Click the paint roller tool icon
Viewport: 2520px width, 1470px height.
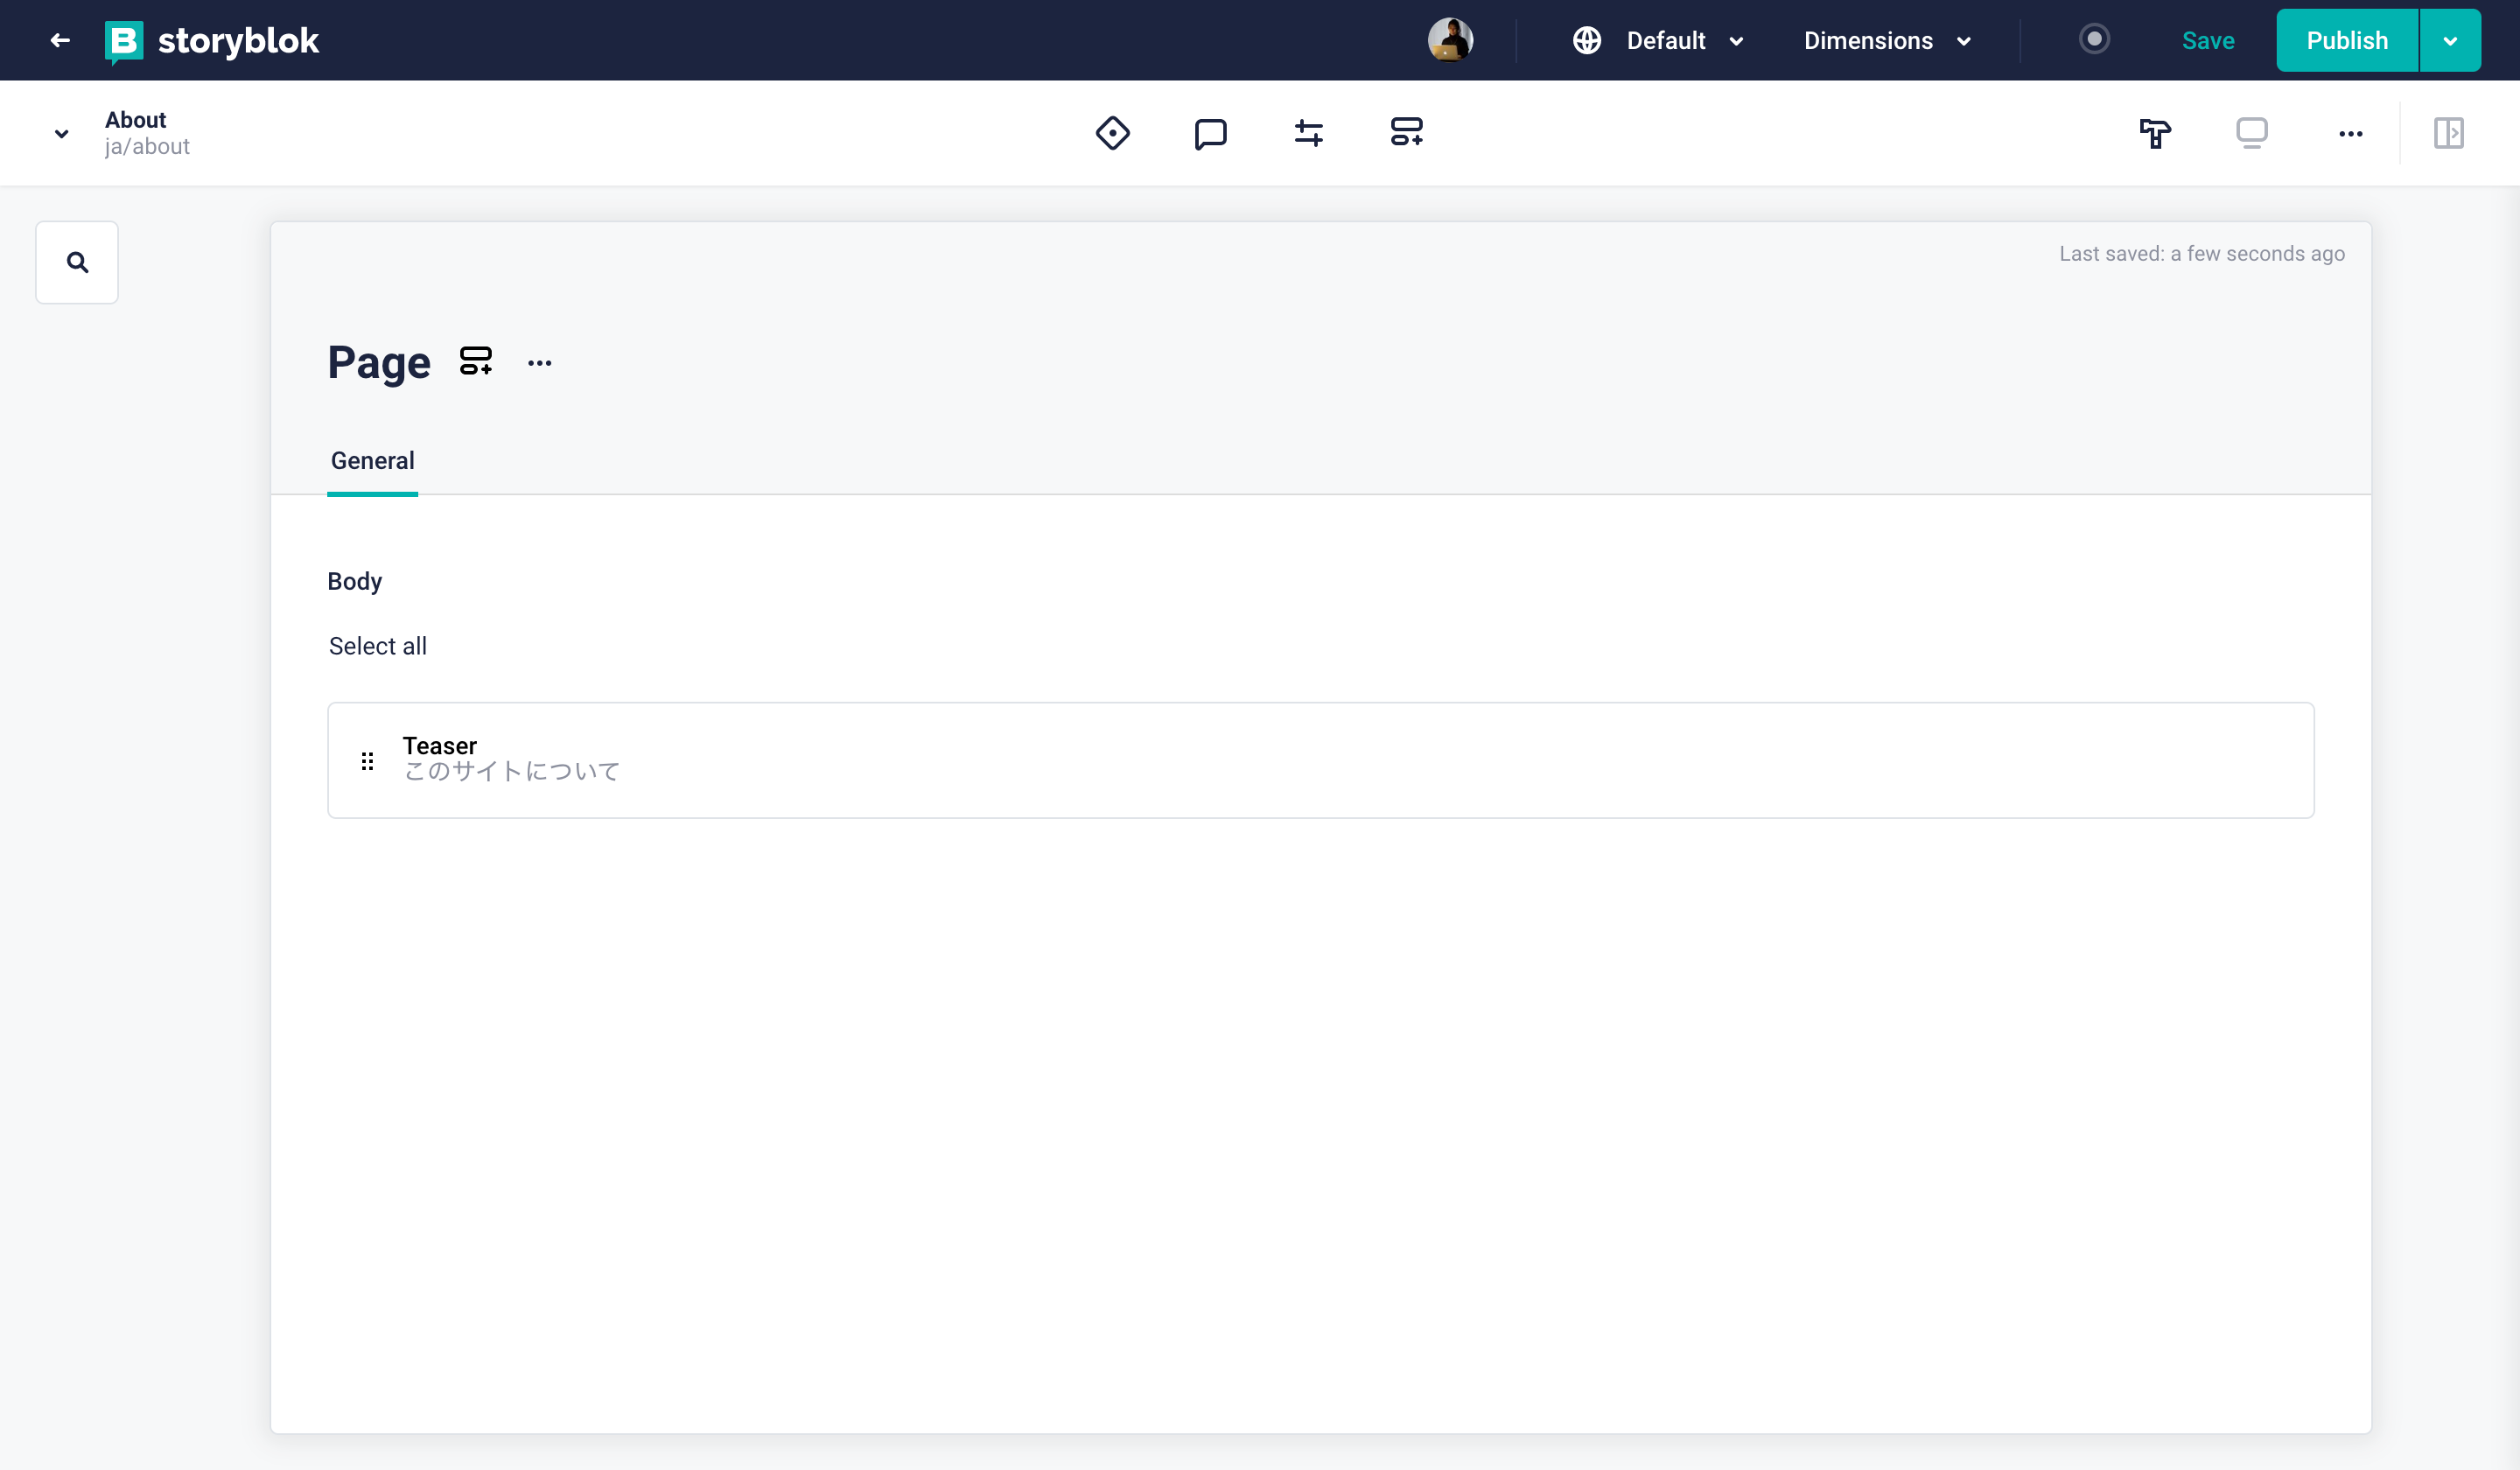(2155, 133)
